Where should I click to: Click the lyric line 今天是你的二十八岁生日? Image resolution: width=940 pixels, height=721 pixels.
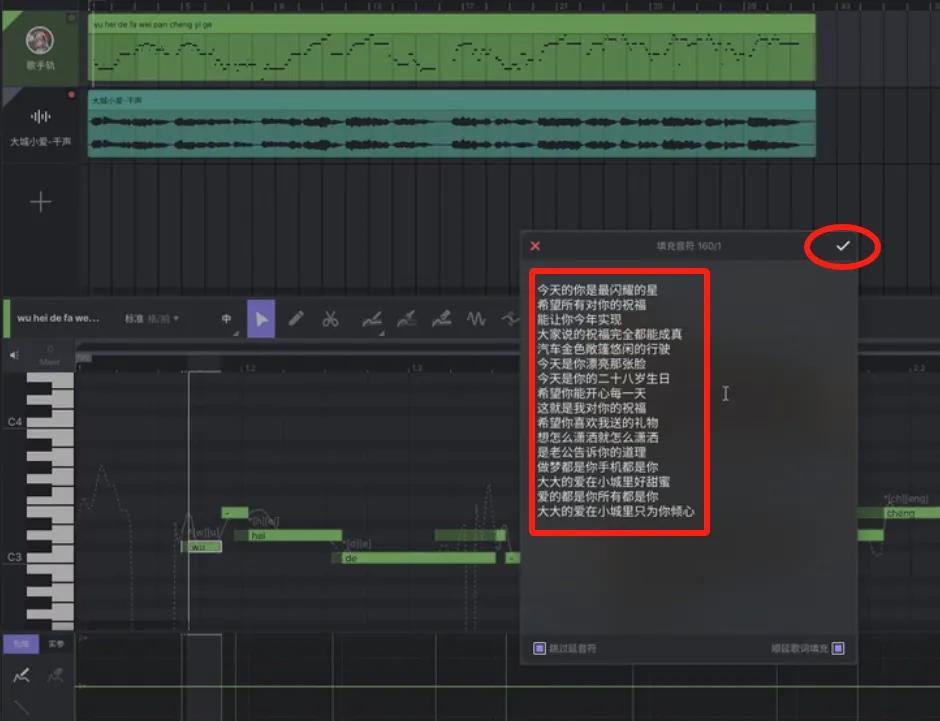[x=603, y=379]
